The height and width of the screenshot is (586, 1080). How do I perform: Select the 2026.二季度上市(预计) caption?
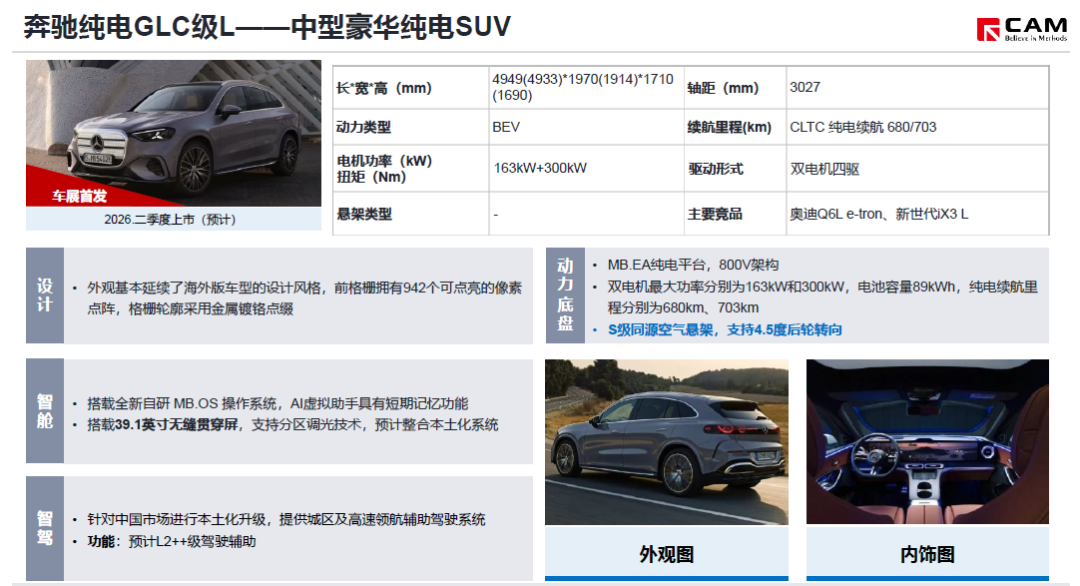(170, 220)
